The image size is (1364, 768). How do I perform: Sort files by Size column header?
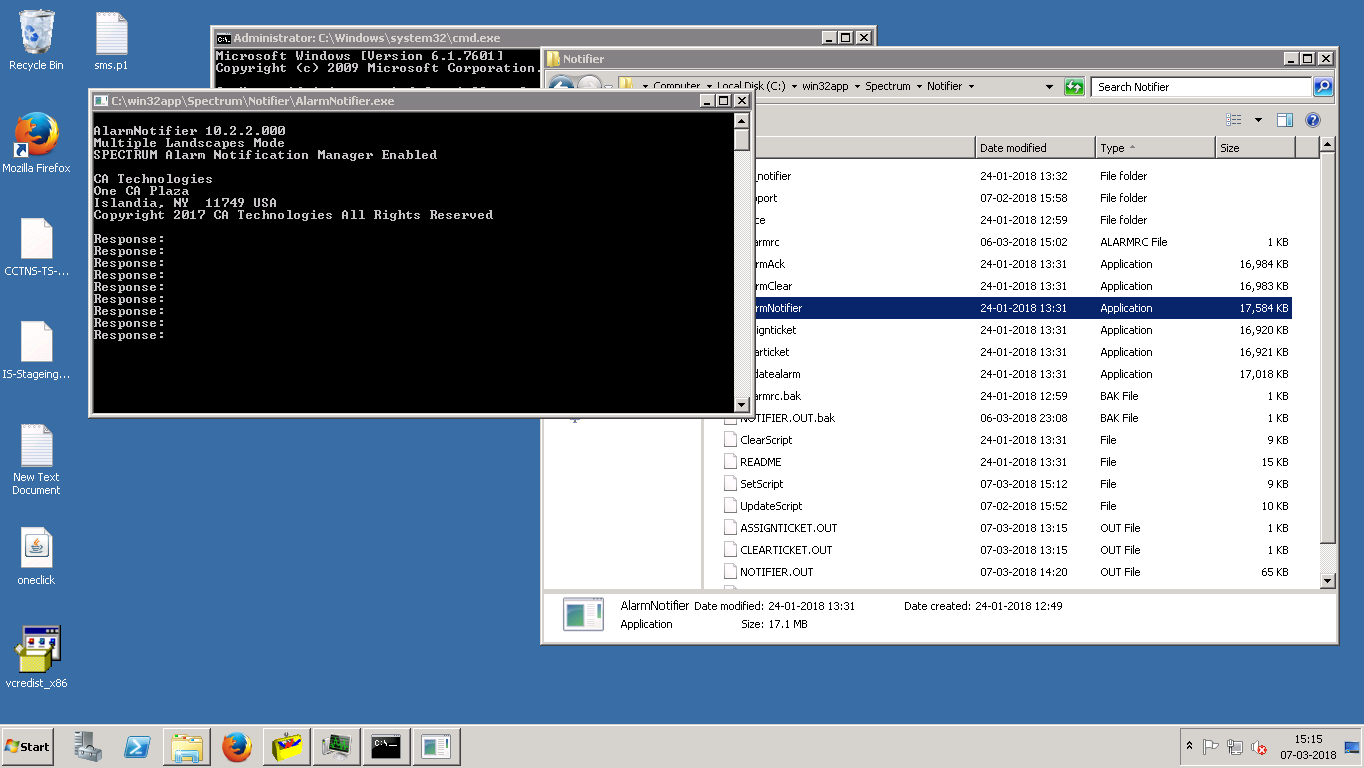click(1255, 148)
